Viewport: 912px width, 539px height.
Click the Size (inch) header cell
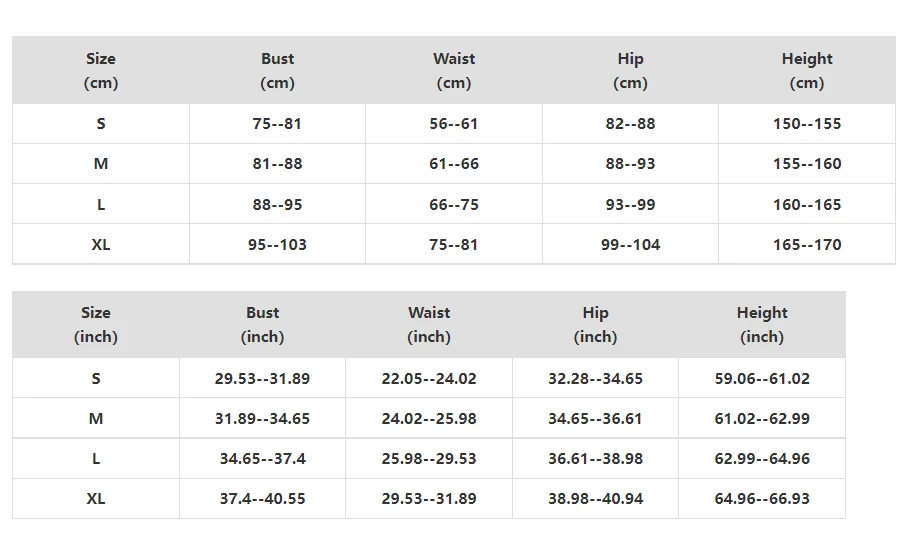(x=96, y=325)
